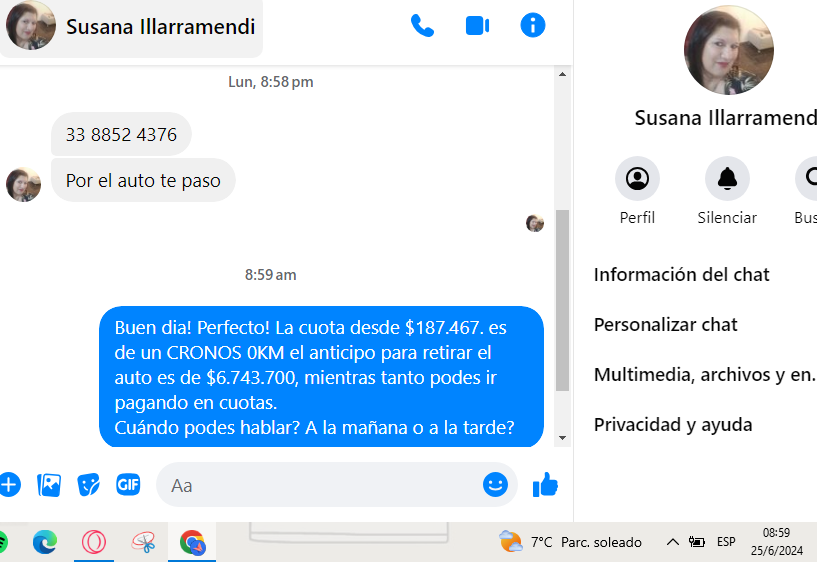
Task: Send a thumbs-up like
Action: click(x=545, y=485)
